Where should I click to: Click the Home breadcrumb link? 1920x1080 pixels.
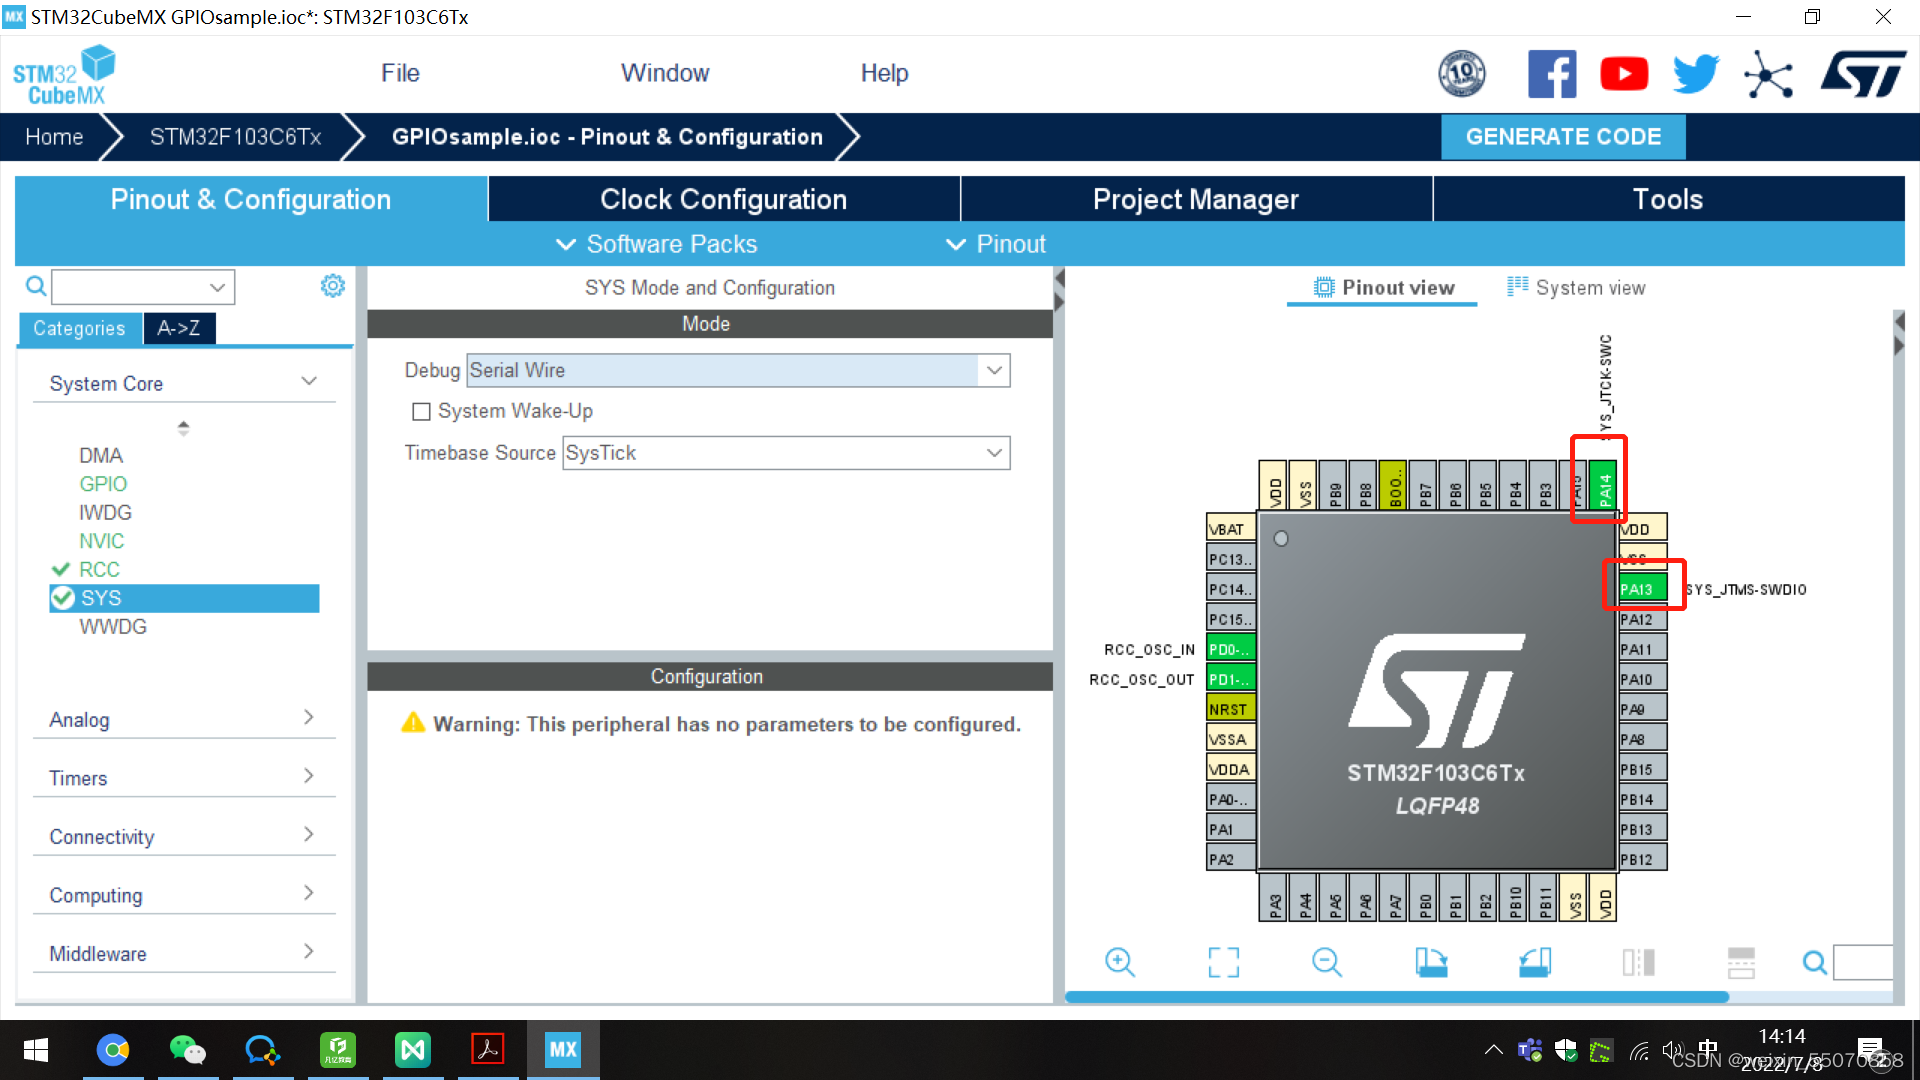(54, 137)
